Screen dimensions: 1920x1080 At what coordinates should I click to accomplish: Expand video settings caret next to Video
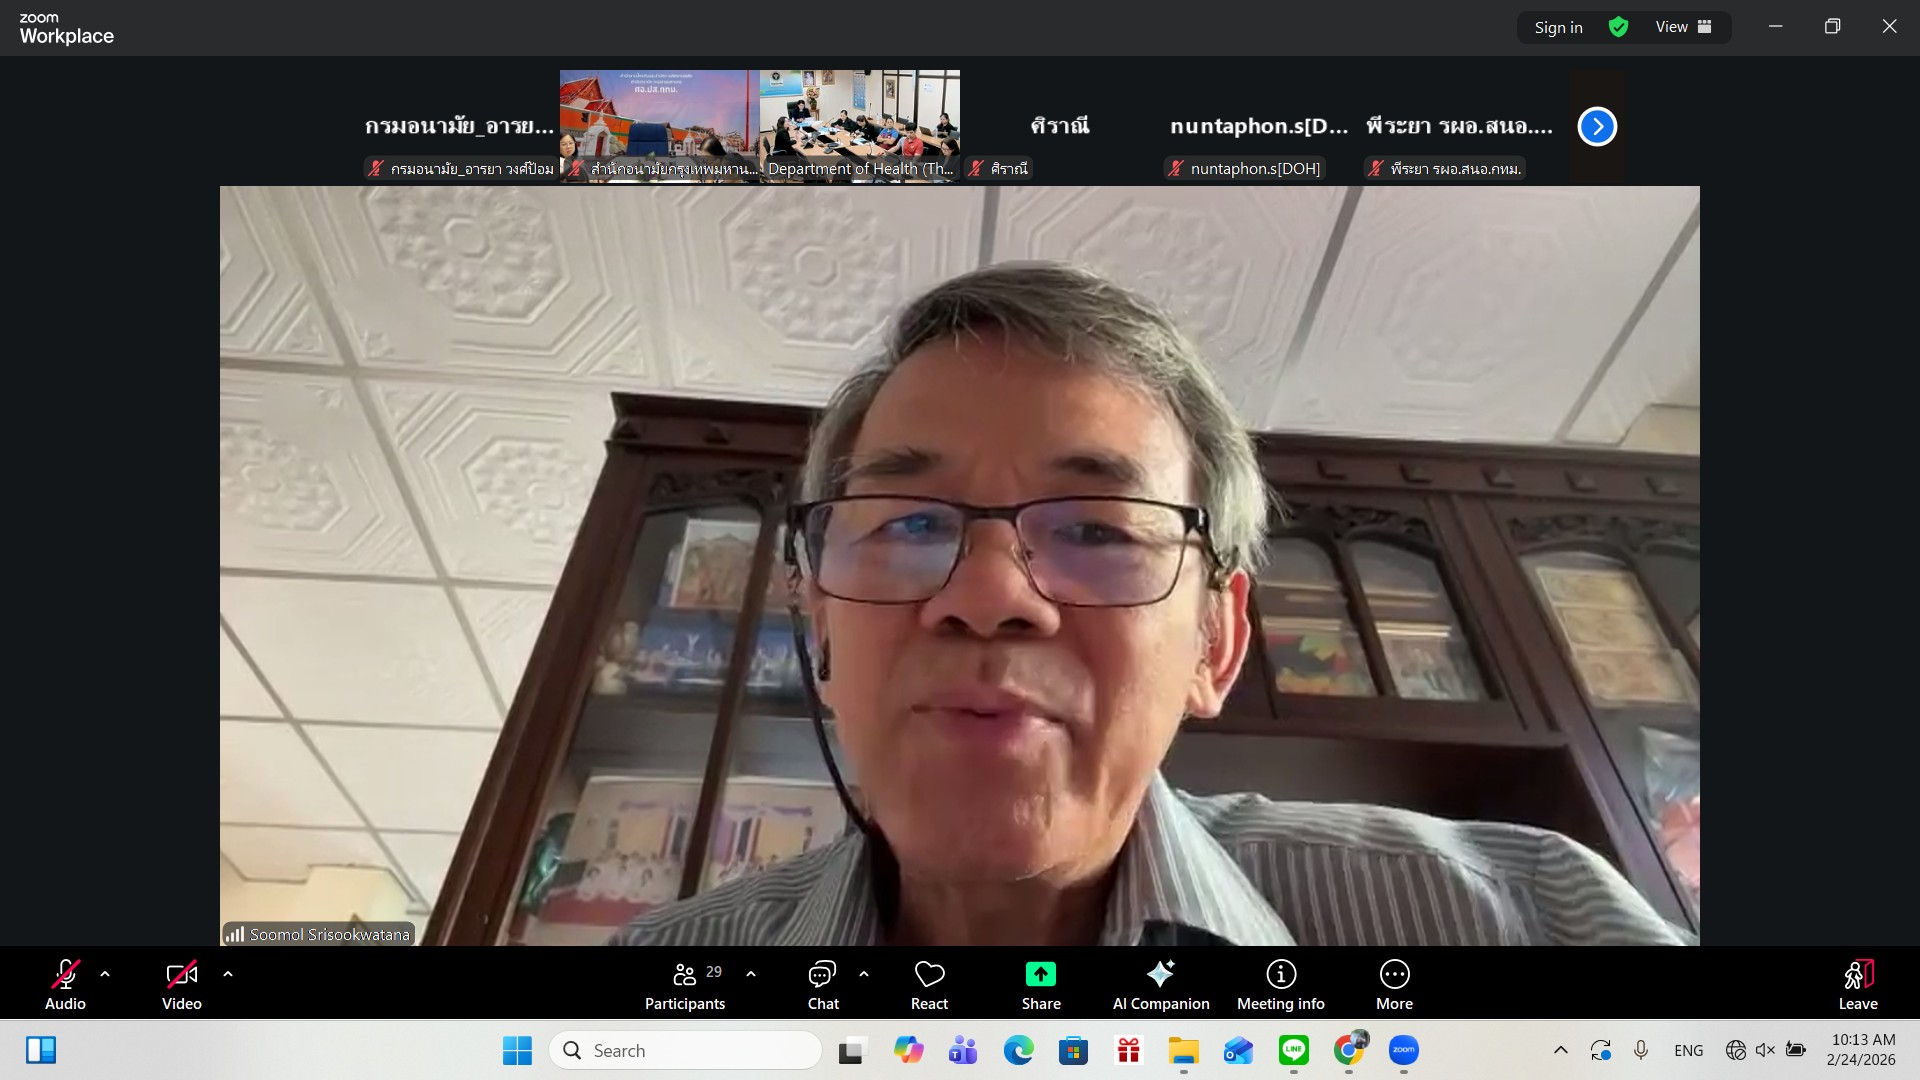click(x=228, y=973)
